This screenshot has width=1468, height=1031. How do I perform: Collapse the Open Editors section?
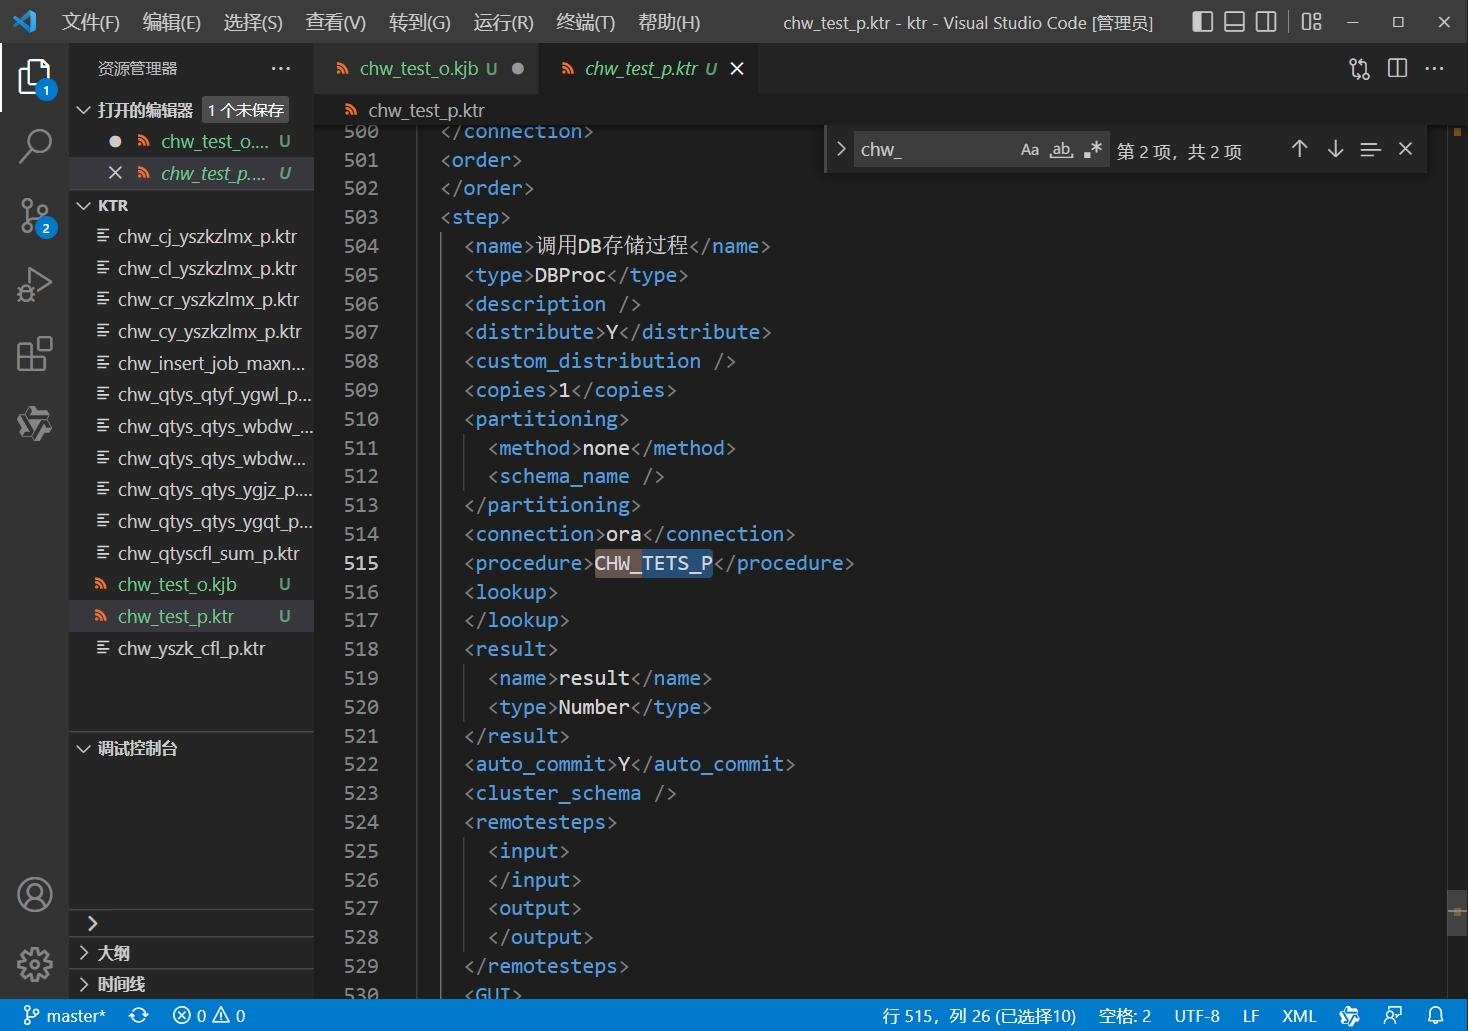[x=84, y=110]
